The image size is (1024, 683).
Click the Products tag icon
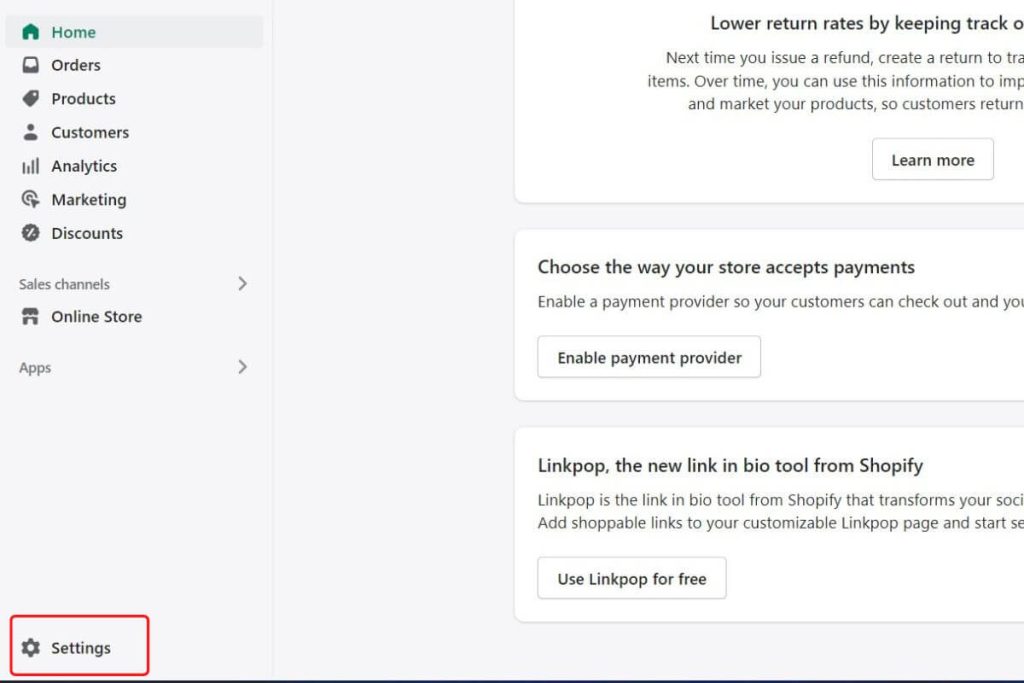(31, 99)
